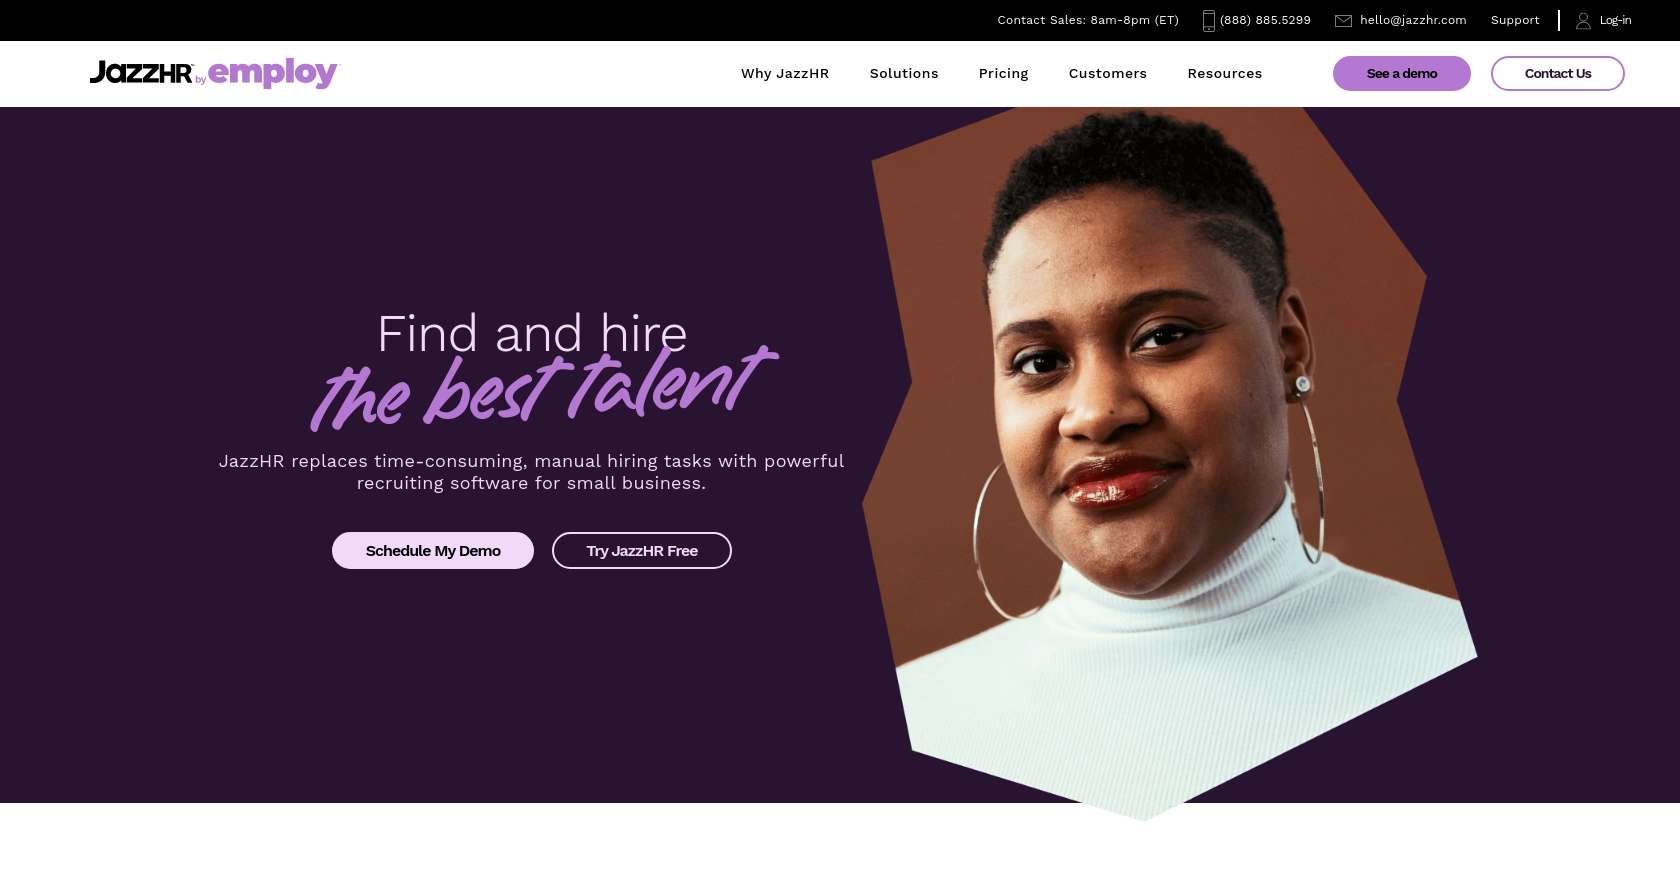The height and width of the screenshot is (876, 1680).
Task: Click Try JazzHR Free button
Action: (x=642, y=551)
